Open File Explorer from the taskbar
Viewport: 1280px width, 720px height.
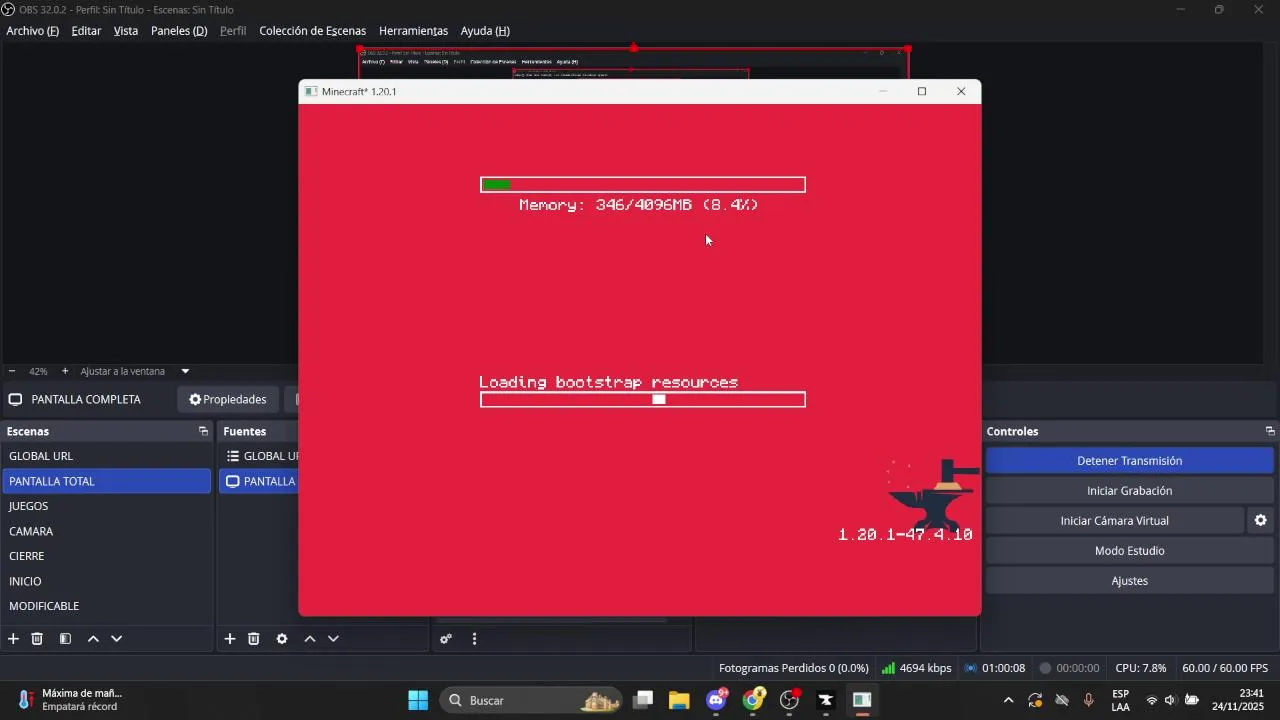(x=679, y=700)
